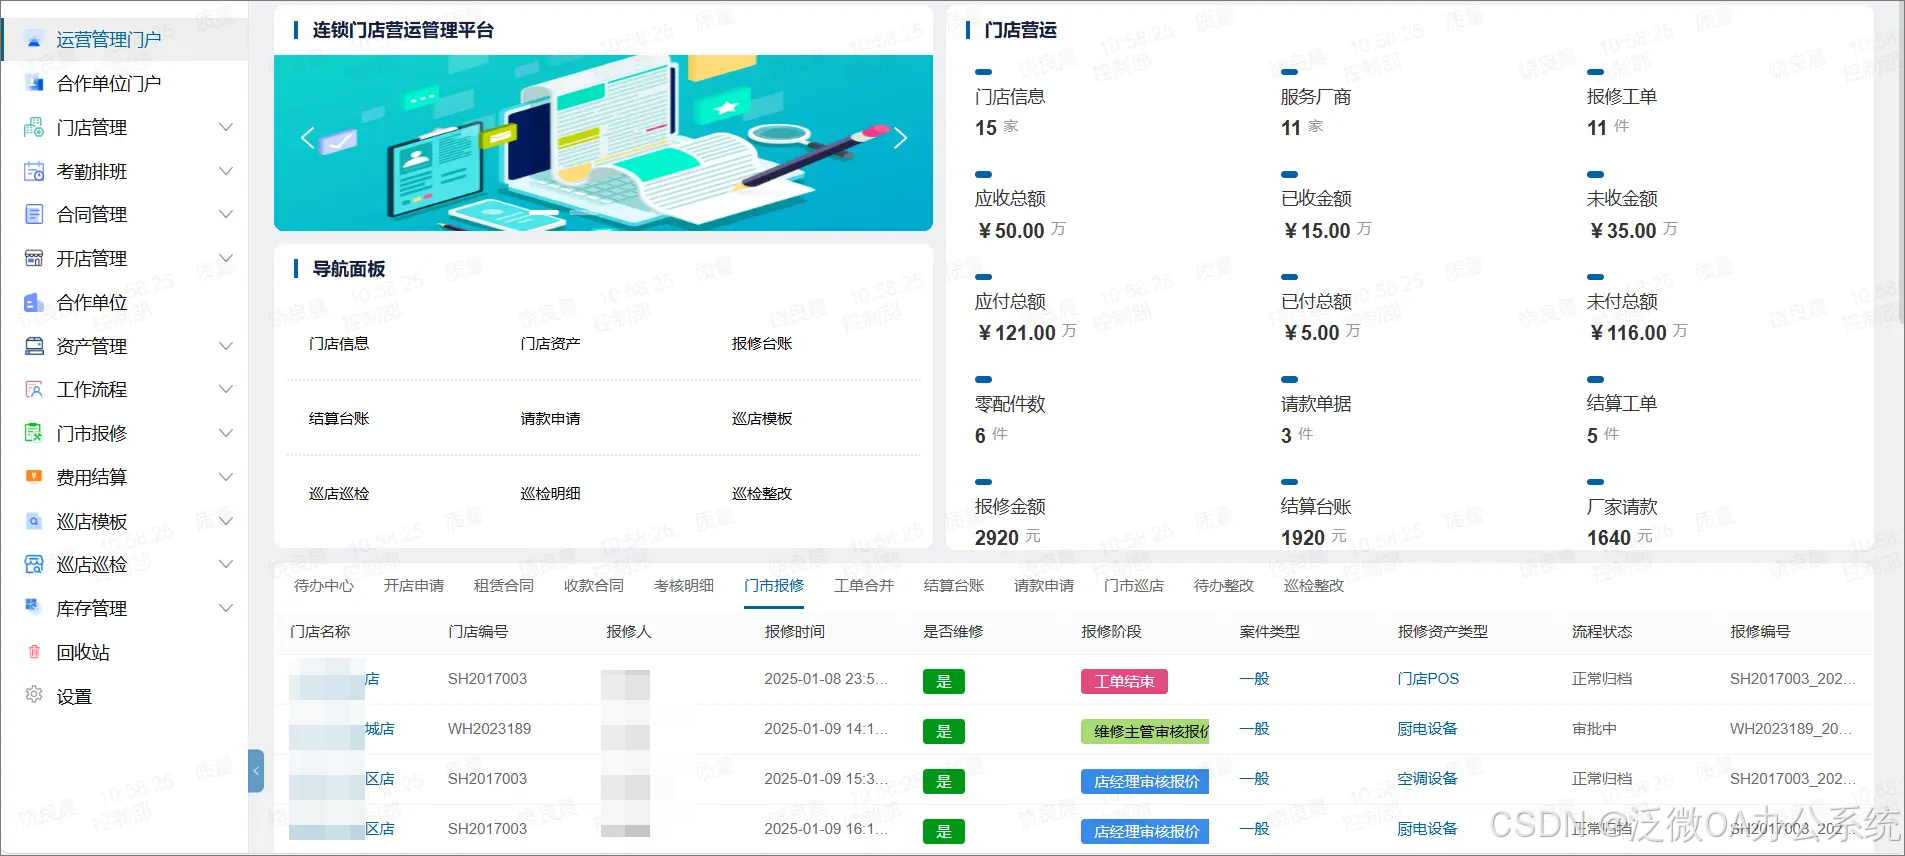The image size is (1905, 856).
Task: Click 空调设备 asset type link
Action: coord(1427,779)
